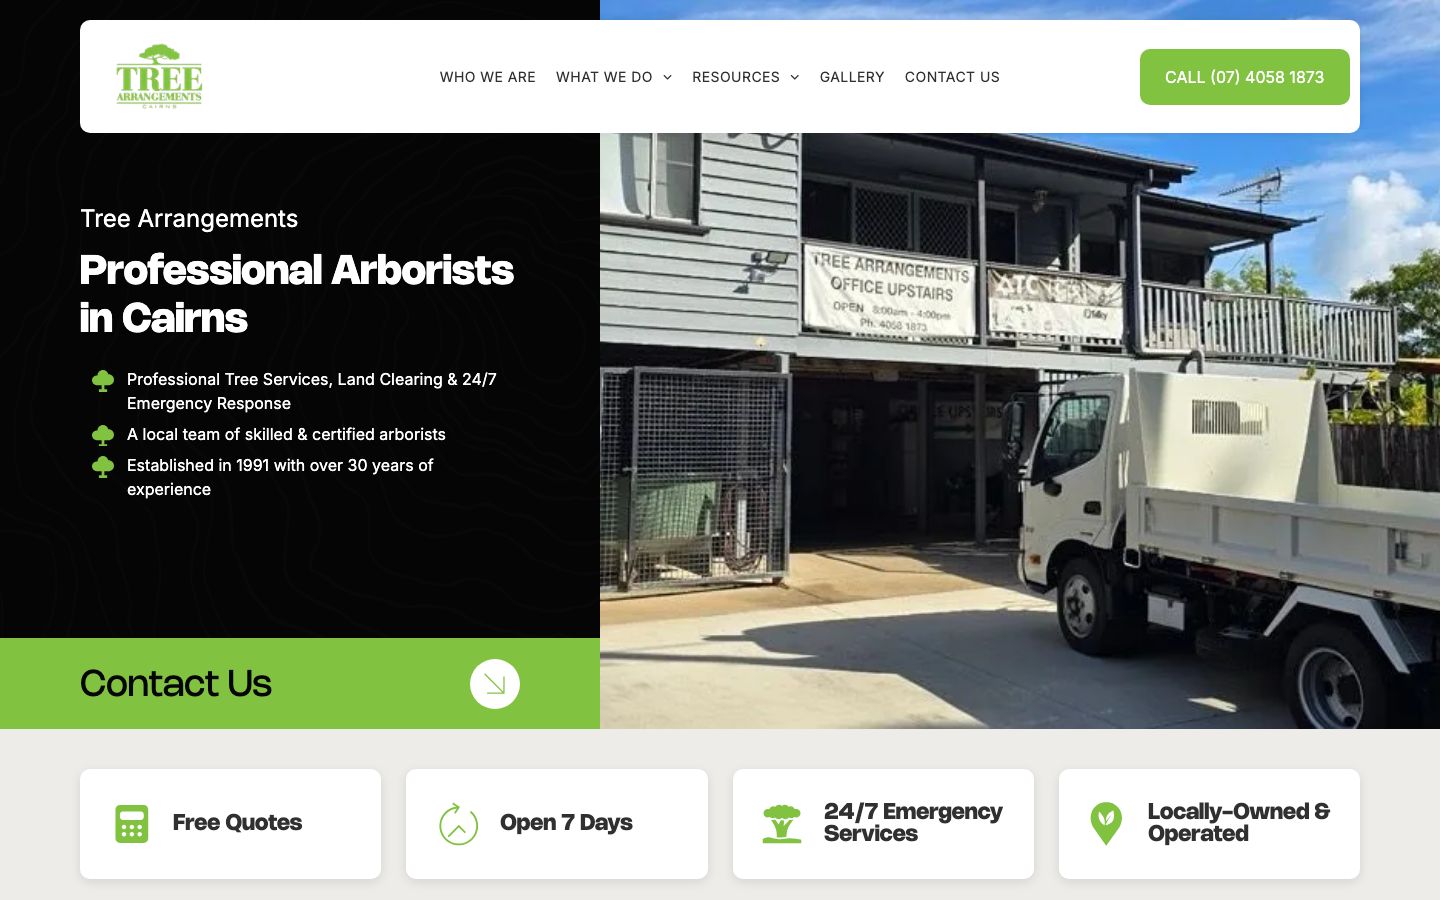The width and height of the screenshot is (1440, 900).
Task: Go to Who We Are page
Action: point(488,77)
